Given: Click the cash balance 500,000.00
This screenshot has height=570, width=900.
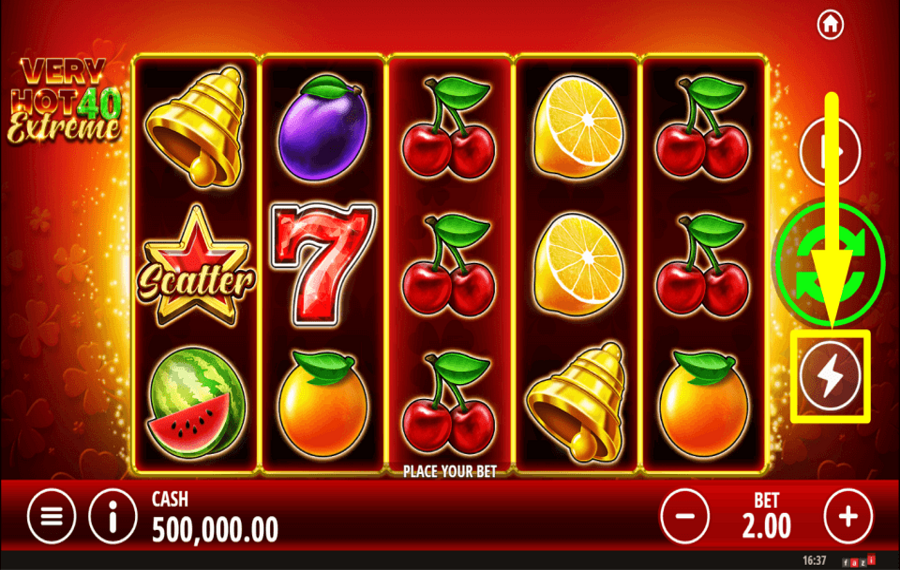Looking at the screenshot, I should click(215, 529).
